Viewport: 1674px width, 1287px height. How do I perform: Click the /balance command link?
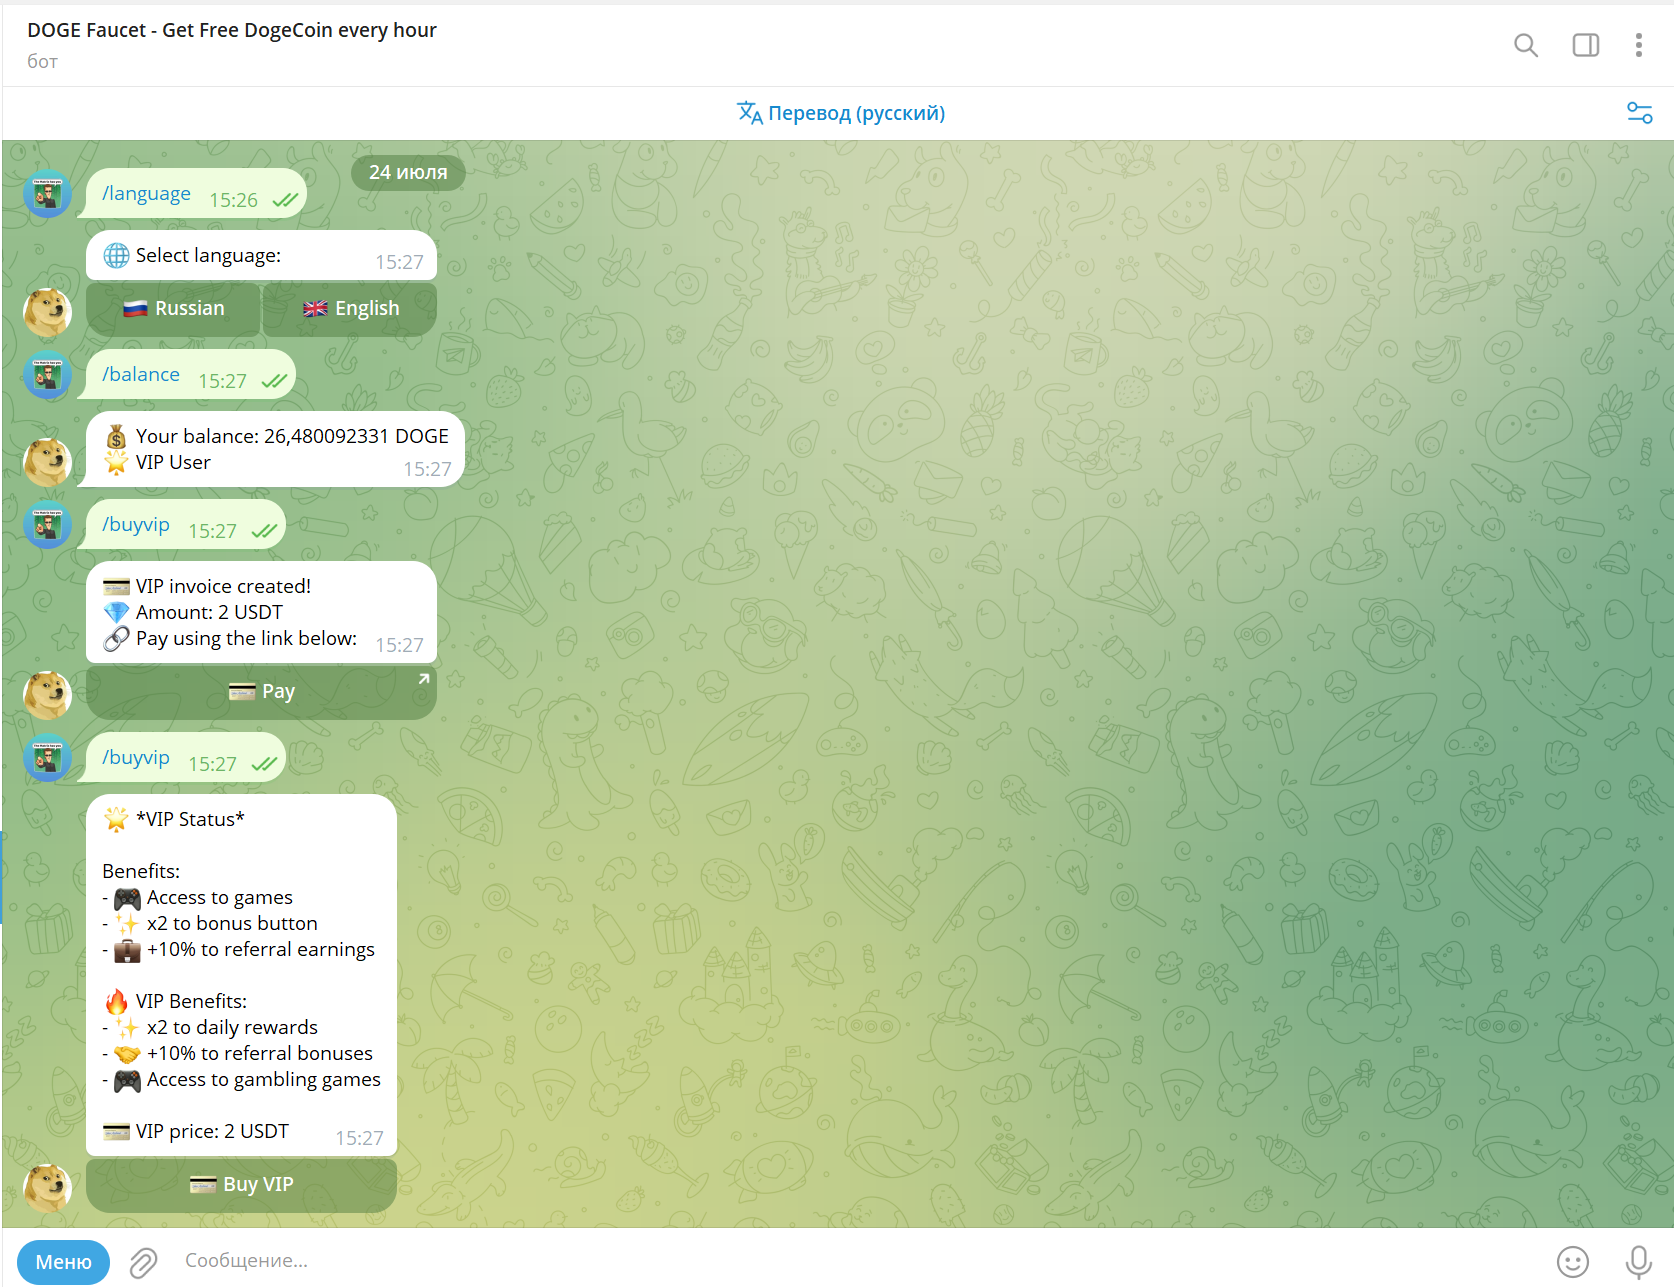[141, 375]
